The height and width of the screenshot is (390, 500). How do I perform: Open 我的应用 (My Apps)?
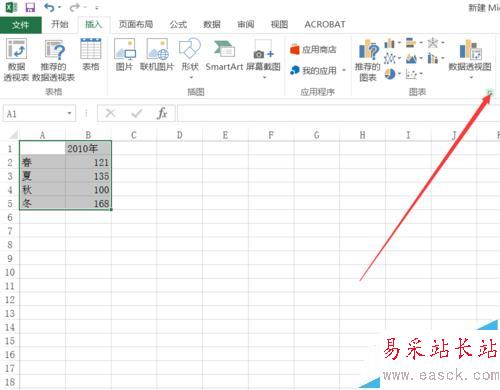(x=313, y=70)
